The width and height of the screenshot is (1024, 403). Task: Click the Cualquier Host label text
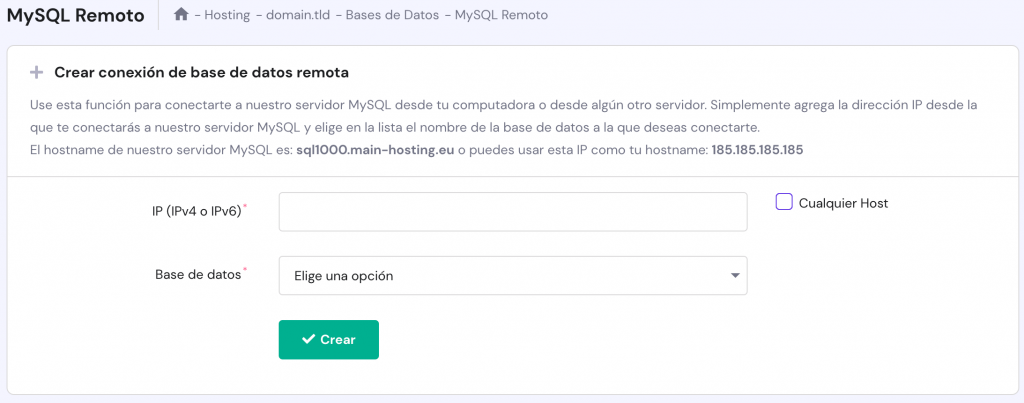(843, 203)
